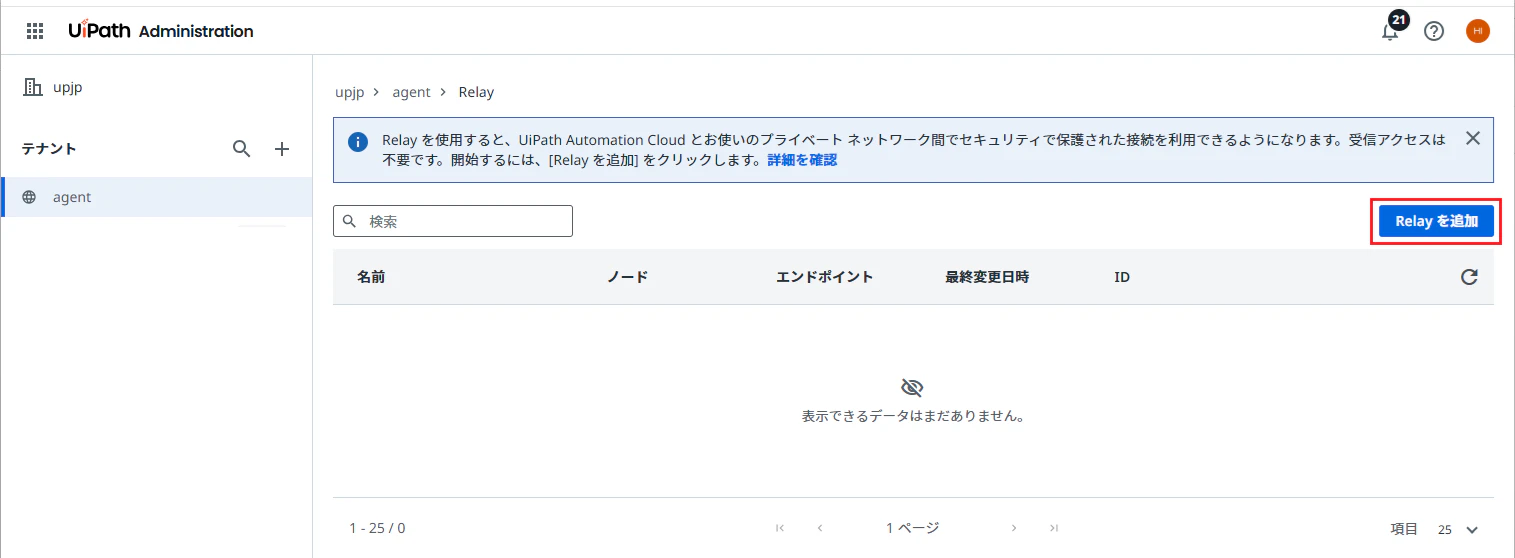1515x558 pixels.
Task: Open items per page dropdown showing 25
Action: [1459, 529]
